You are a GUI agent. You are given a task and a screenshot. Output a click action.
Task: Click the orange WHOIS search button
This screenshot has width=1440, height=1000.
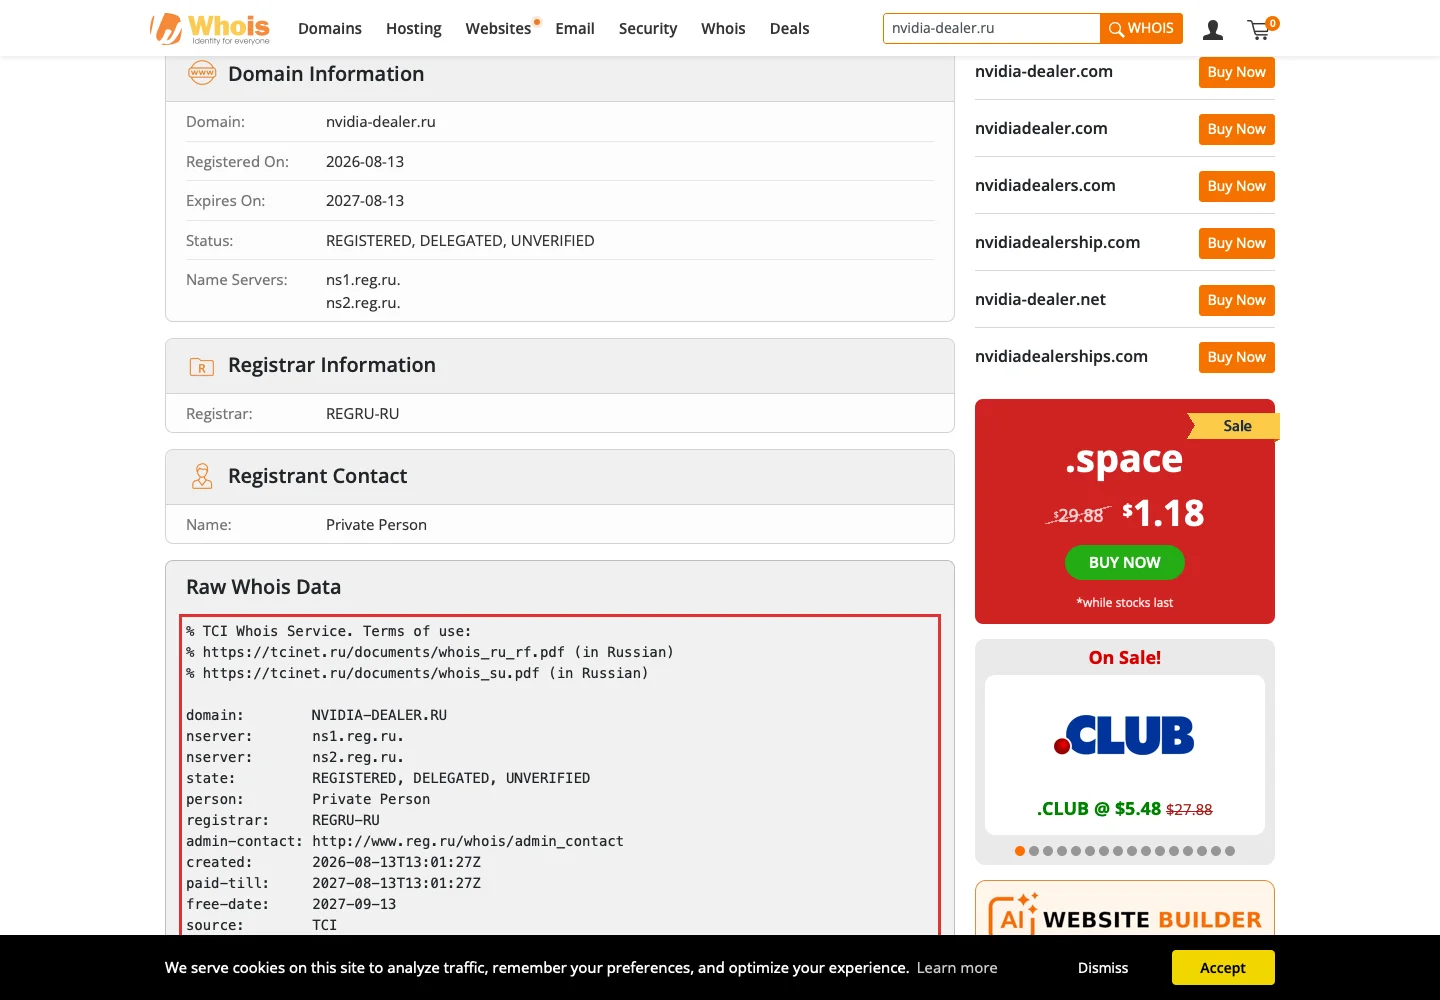pos(1141,28)
